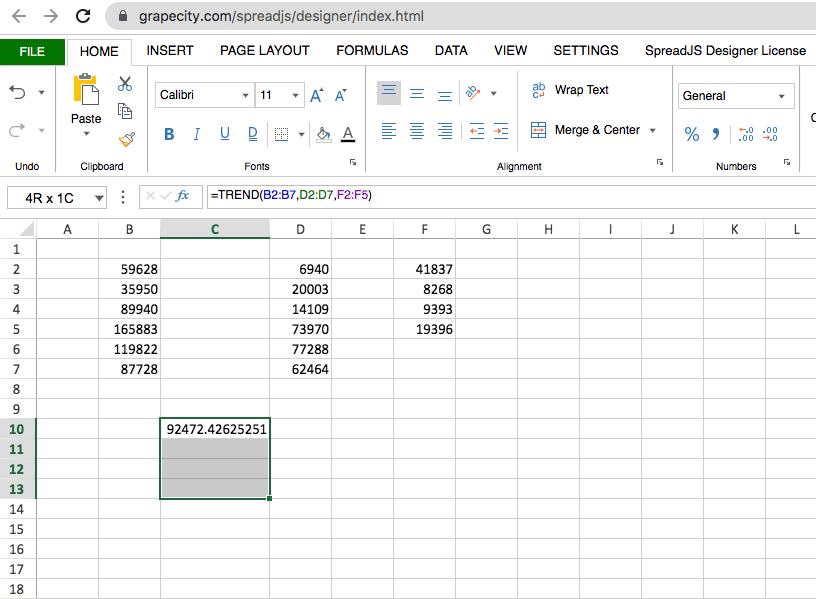Switch to the FORMULAS ribbon tab
The height and width of the screenshot is (599, 816).
click(x=372, y=51)
